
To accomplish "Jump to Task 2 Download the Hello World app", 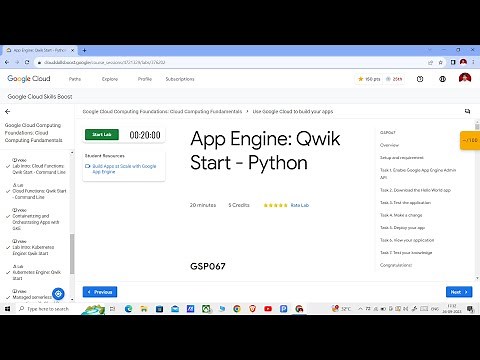I will (x=415, y=190).
